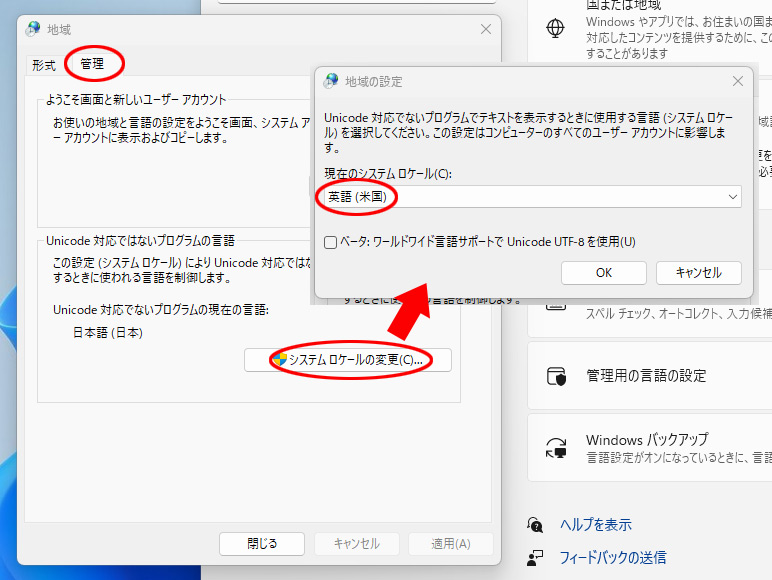Viewport: 772px width, 580px height.
Task: Open the 現在のシステム ロケール dropdown
Action: 533,196
